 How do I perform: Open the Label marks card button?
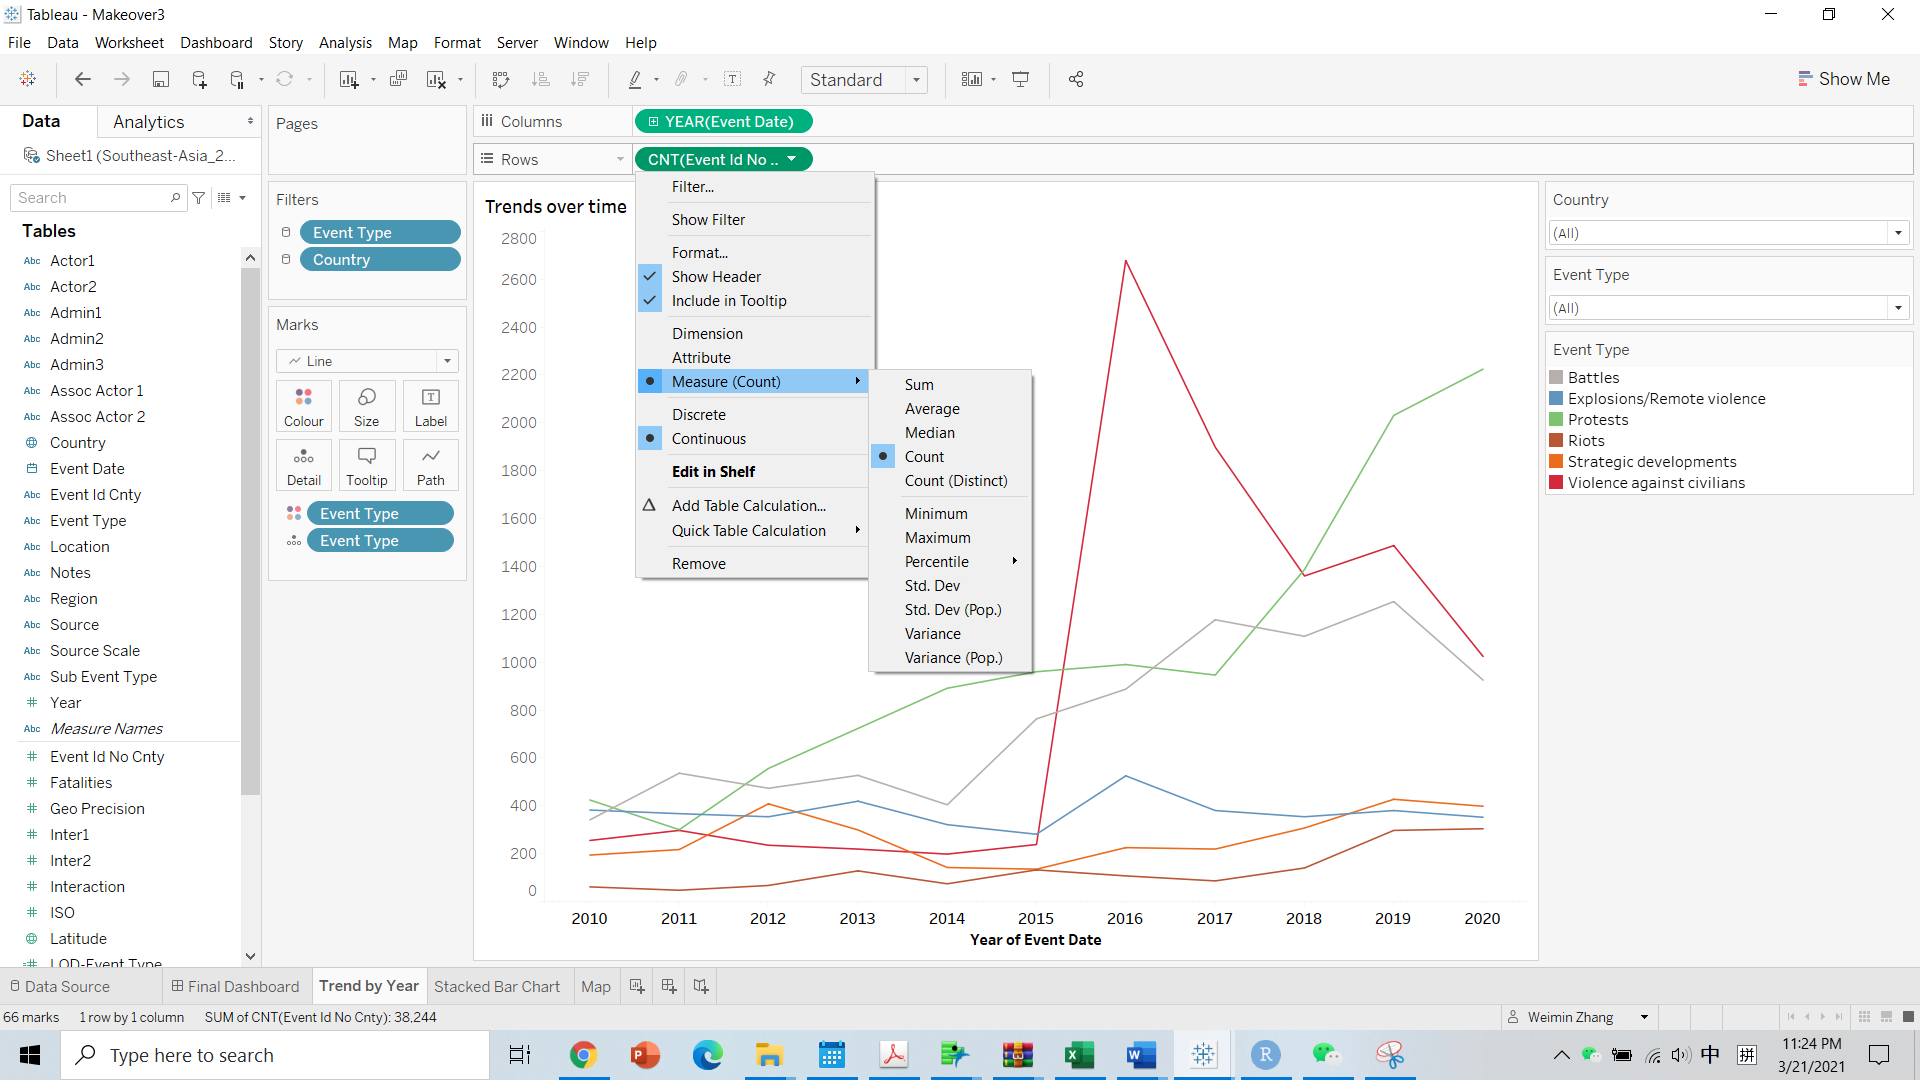pos(430,406)
